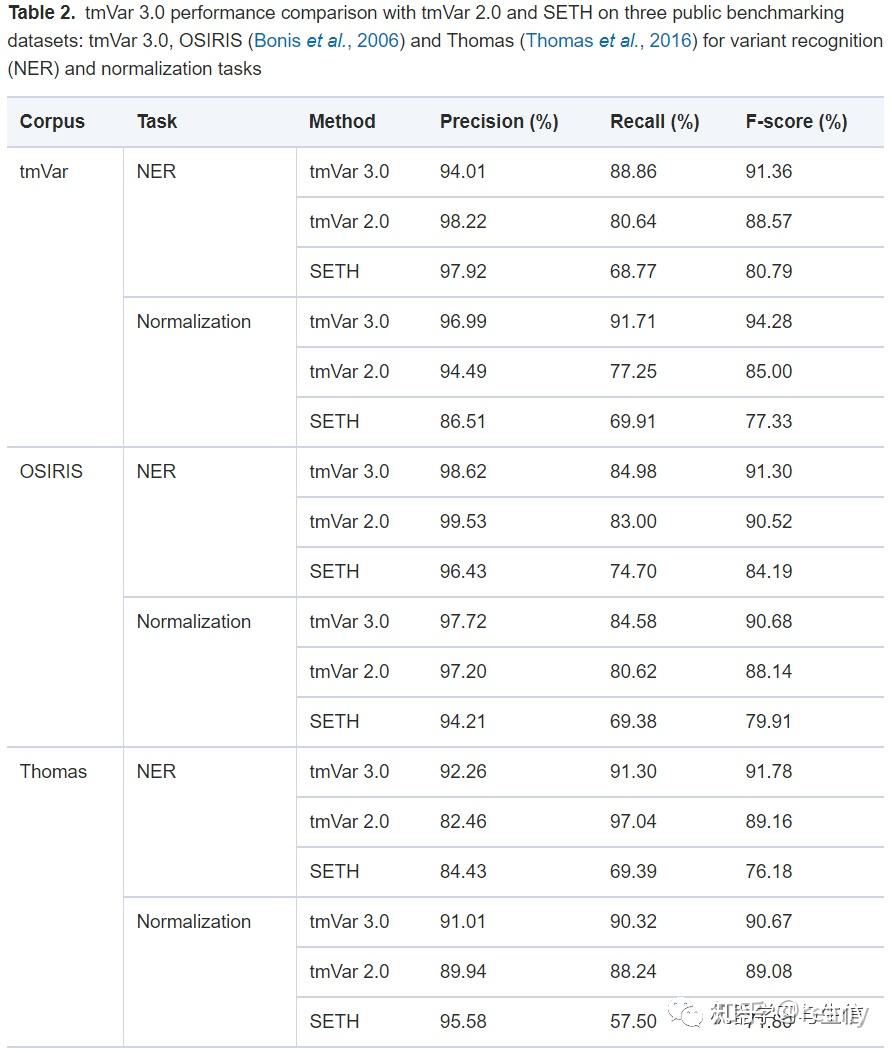Click the 91.78 F-score value

coord(768,771)
